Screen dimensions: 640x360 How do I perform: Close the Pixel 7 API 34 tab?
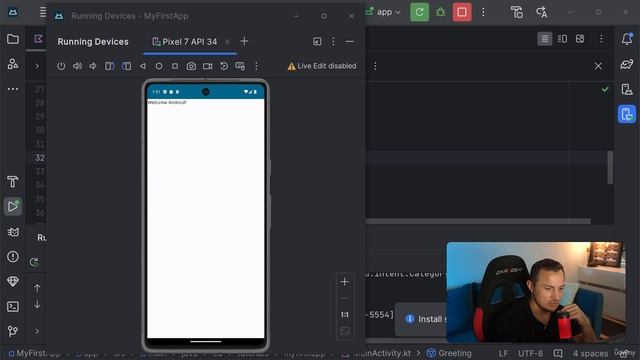click(227, 42)
